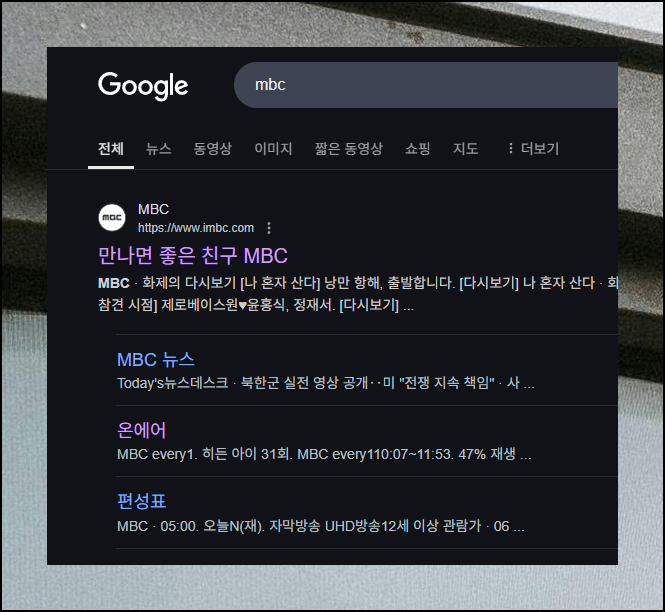
Task: Click the https://www.imbc.com URL text
Action: [196, 228]
